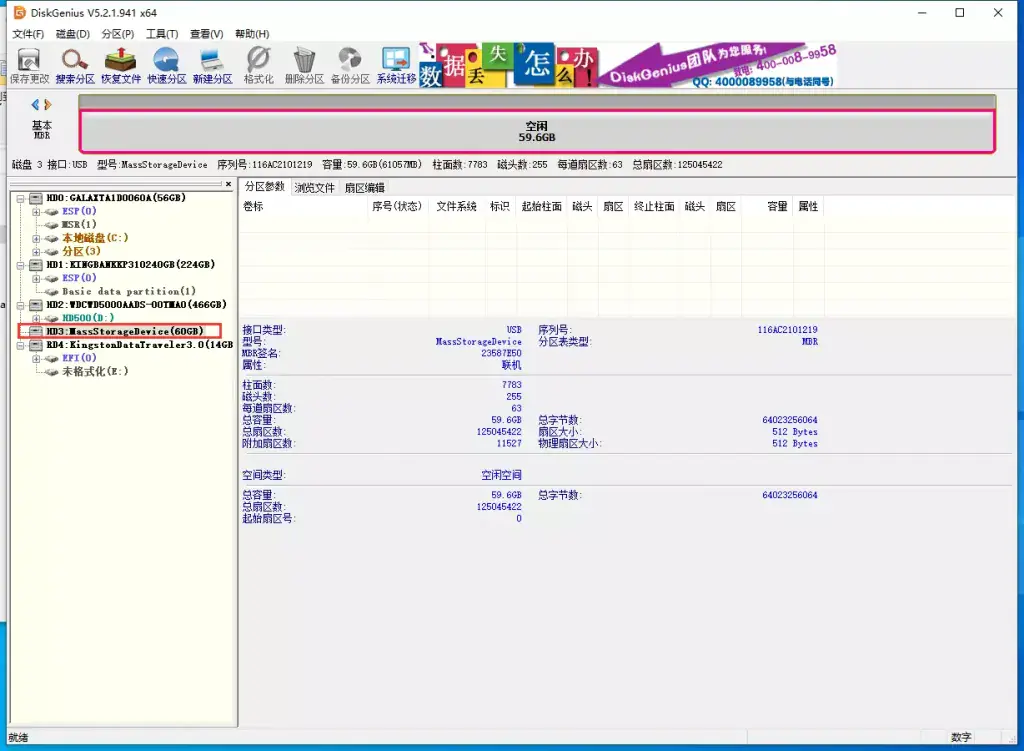Open the 查看(V) menu
The height and width of the screenshot is (751, 1024).
pyautogui.click(x=206, y=34)
